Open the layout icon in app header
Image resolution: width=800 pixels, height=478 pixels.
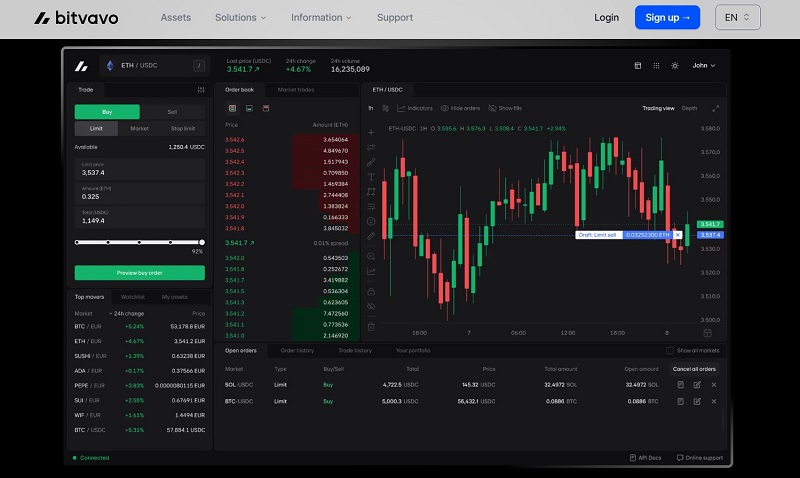(638, 65)
